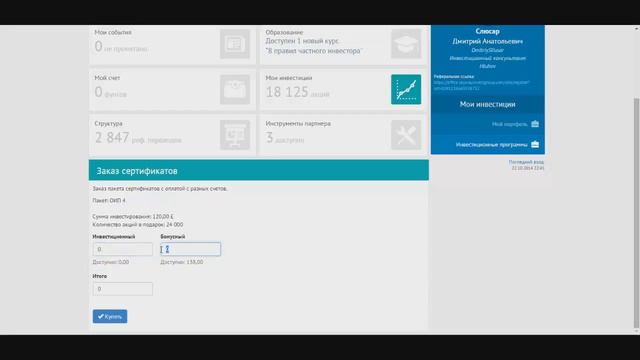Viewport: 640px width, 360px height.
Task: Click the Последний вход timestamp text
Action: [x=526, y=165]
